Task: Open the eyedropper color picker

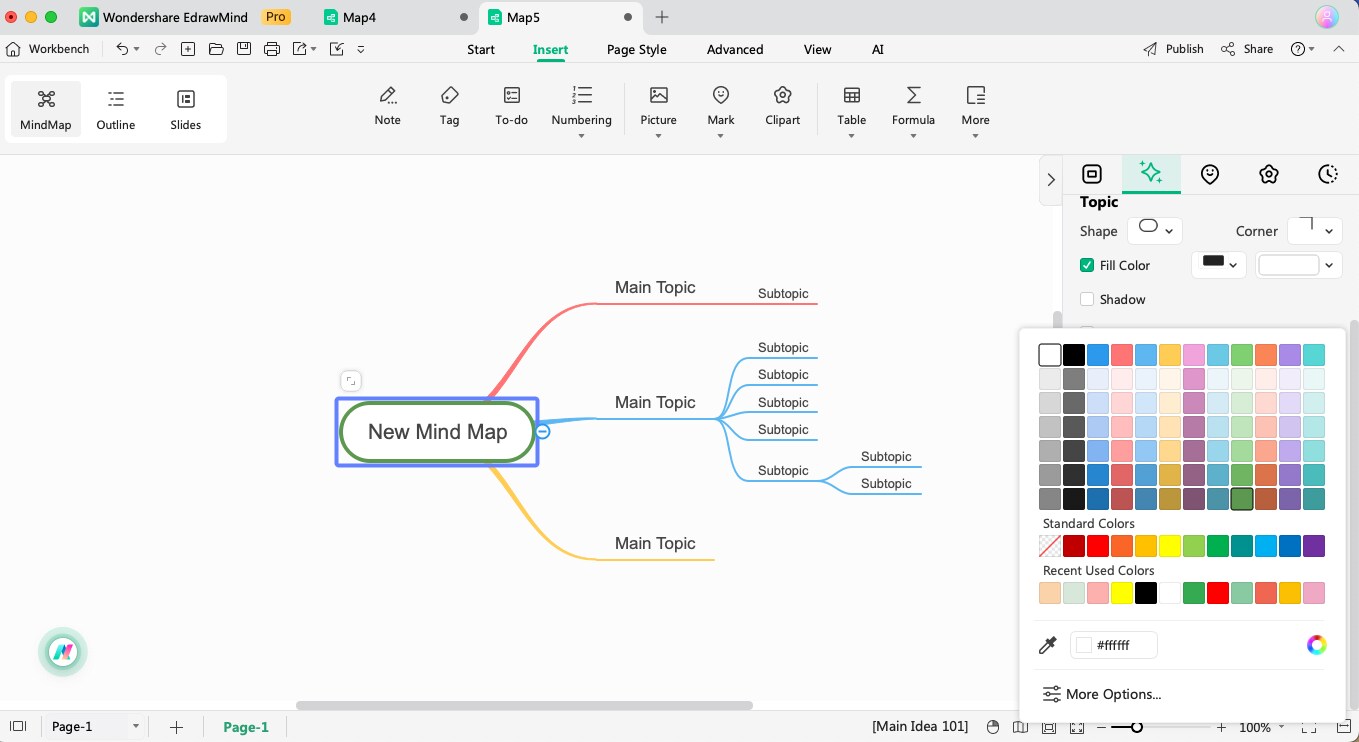Action: tap(1048, 646)
